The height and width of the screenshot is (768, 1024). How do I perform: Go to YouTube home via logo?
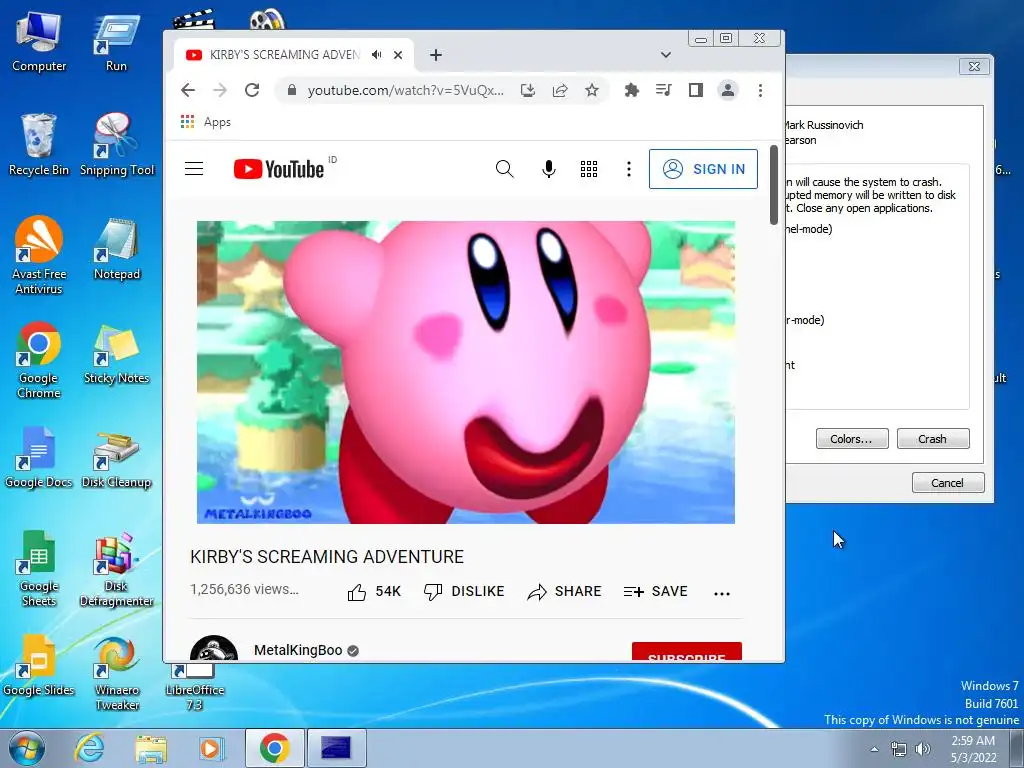pos(279,169)
